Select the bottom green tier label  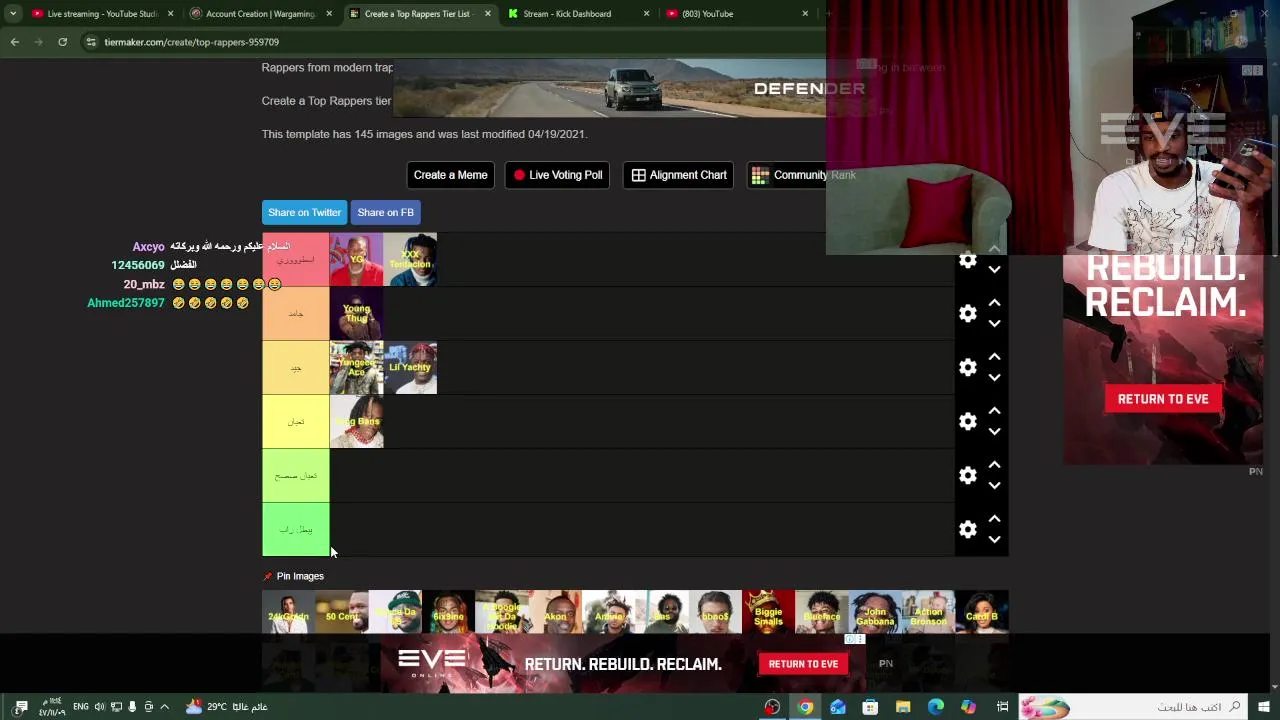pos(295,530)
